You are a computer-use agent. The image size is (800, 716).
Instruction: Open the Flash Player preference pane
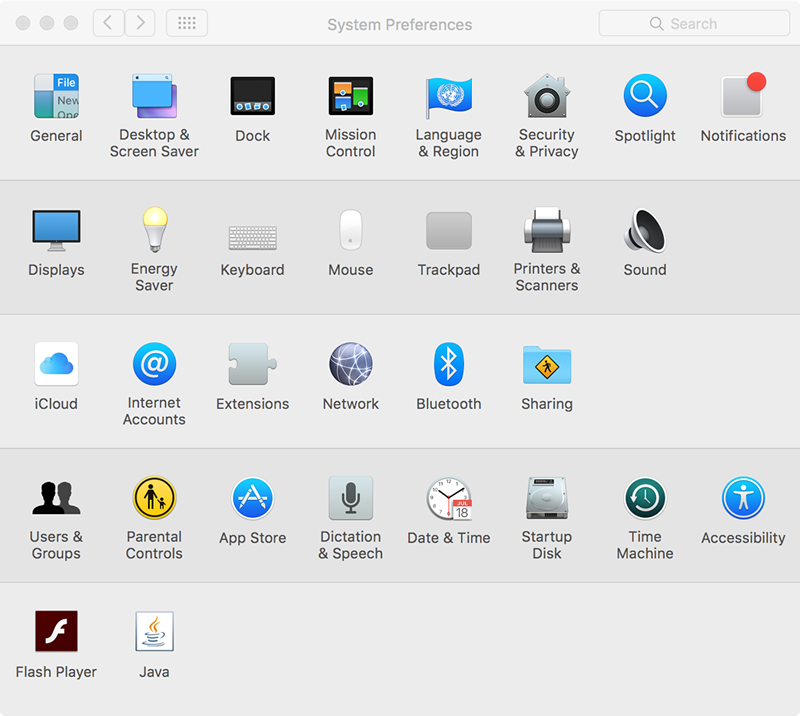click(56, 633)
